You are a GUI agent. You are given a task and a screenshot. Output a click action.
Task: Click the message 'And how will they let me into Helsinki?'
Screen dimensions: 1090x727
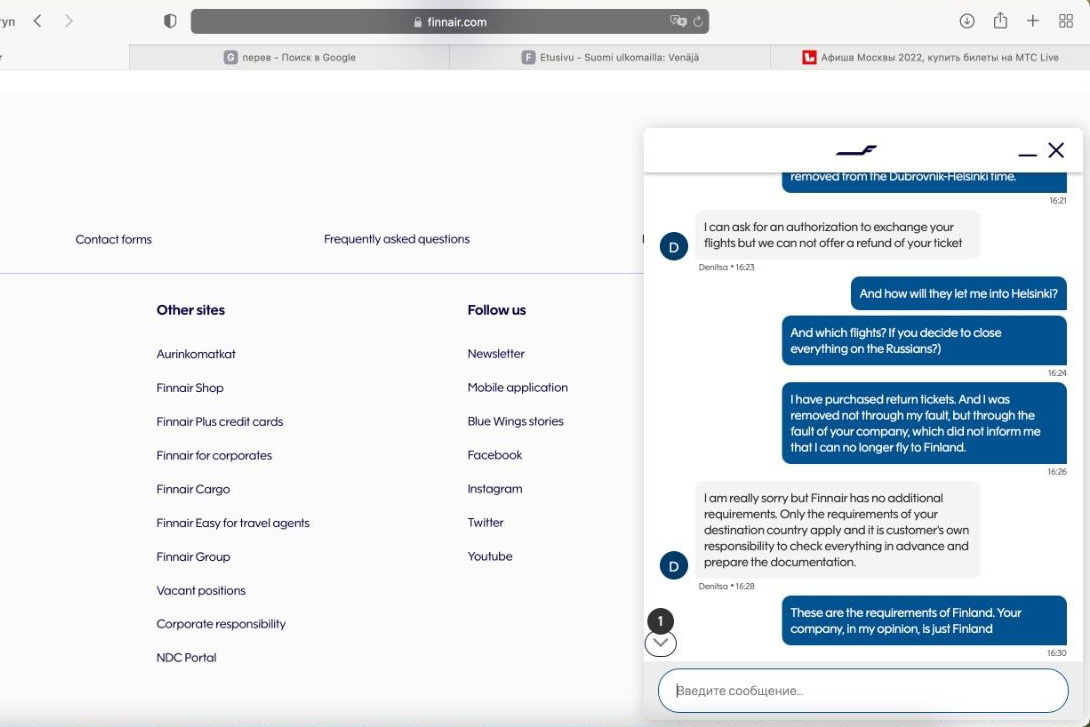pyautogui.click(x=959, y=293)
